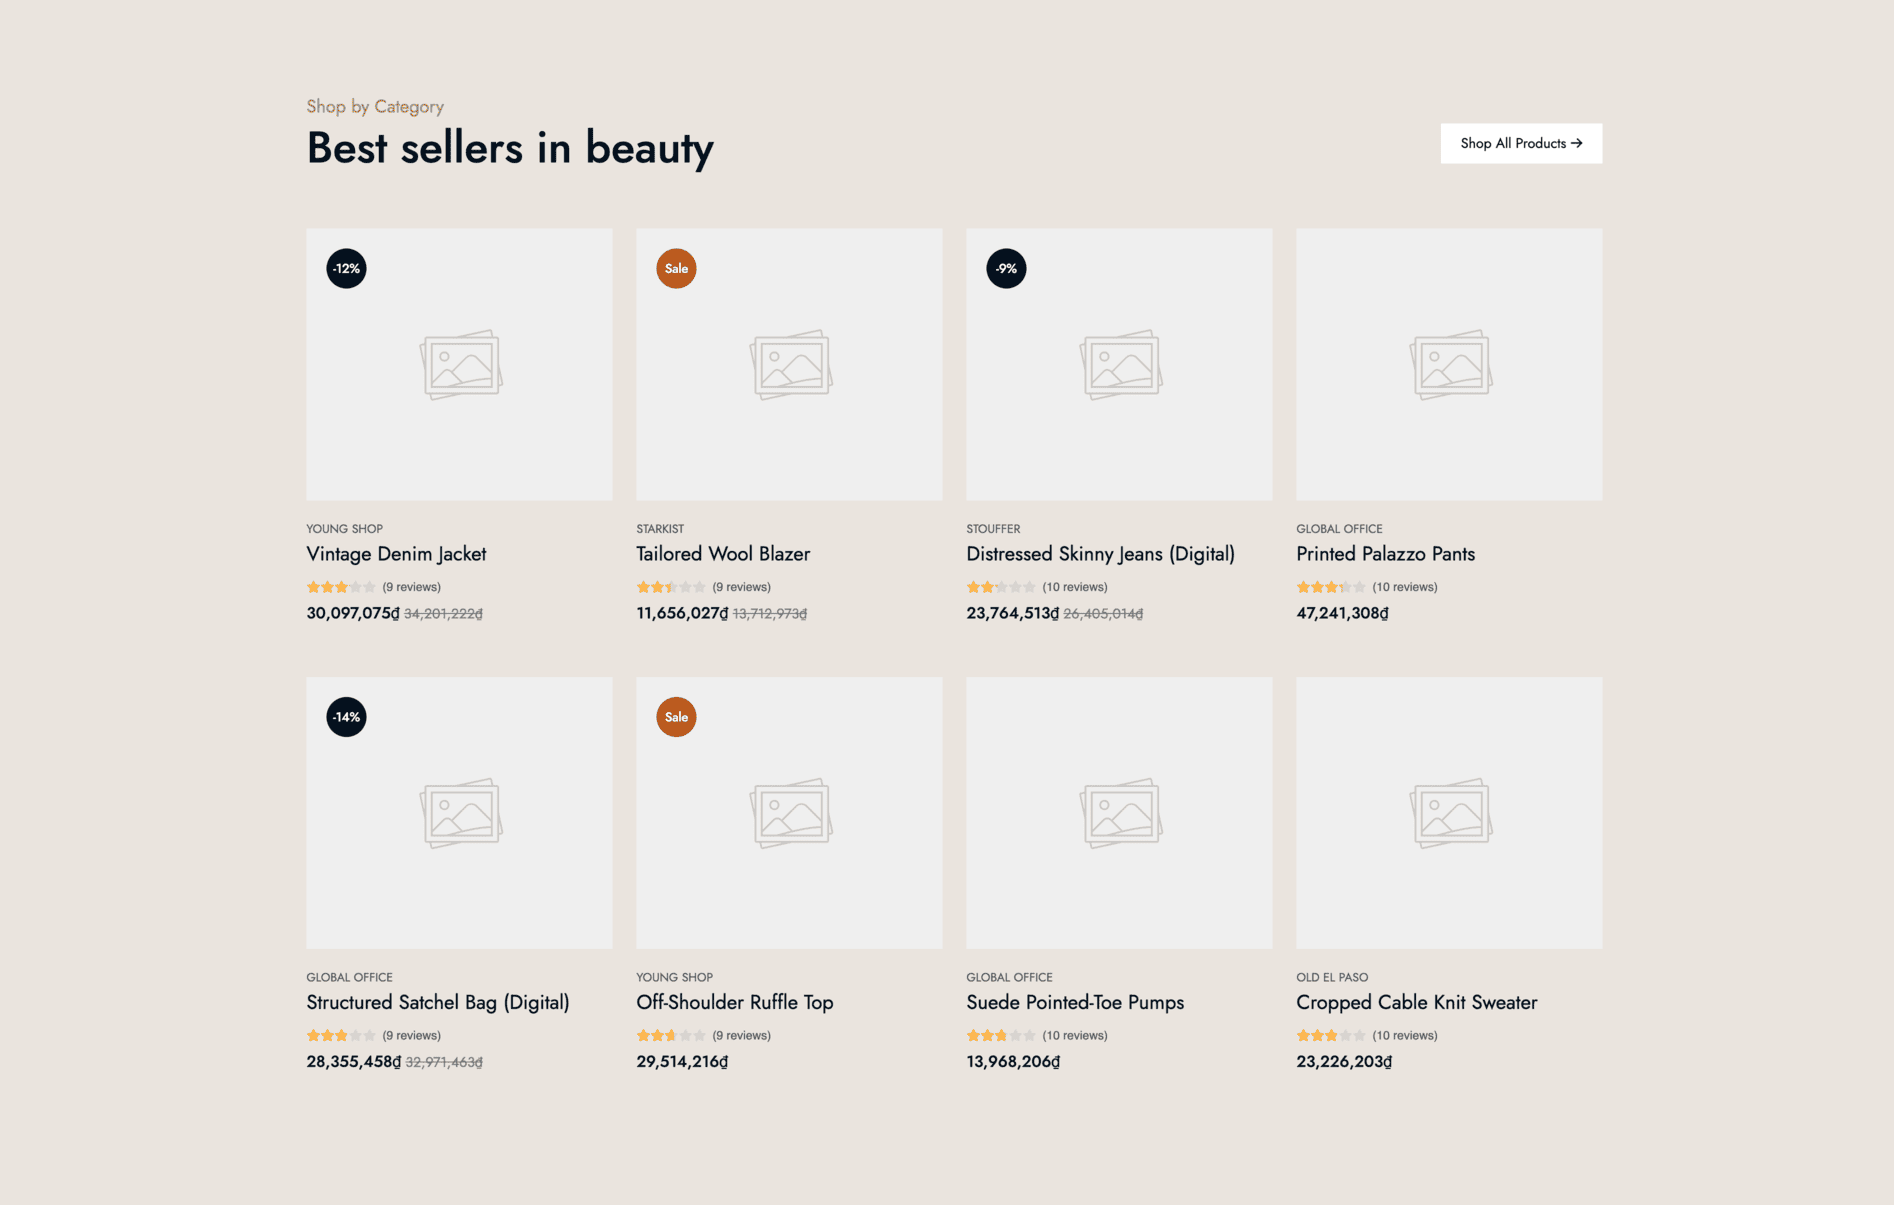Viewport: 1894px width, 1205px height.
Task: Click Sale badge on Off-Shoulder Ruffle Top
Action: tap(676, 717)
